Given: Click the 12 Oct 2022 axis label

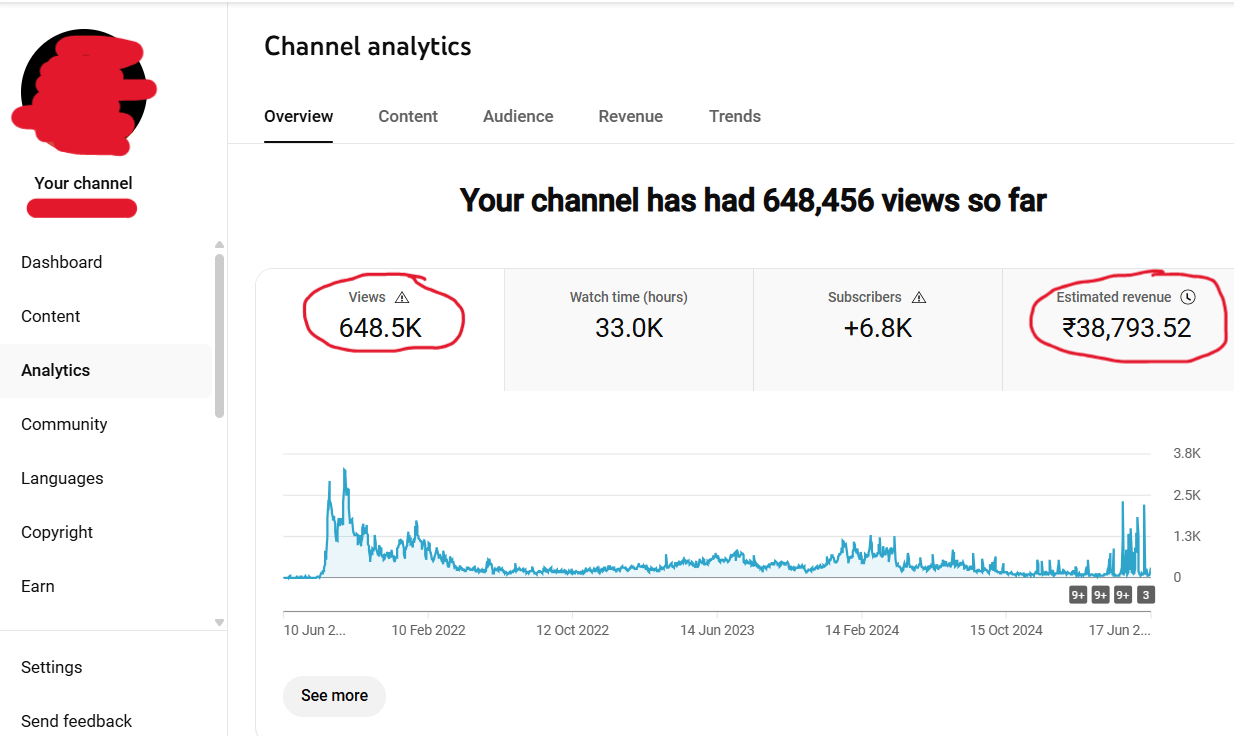Looking at the screenshot, I should coord(572,630).
